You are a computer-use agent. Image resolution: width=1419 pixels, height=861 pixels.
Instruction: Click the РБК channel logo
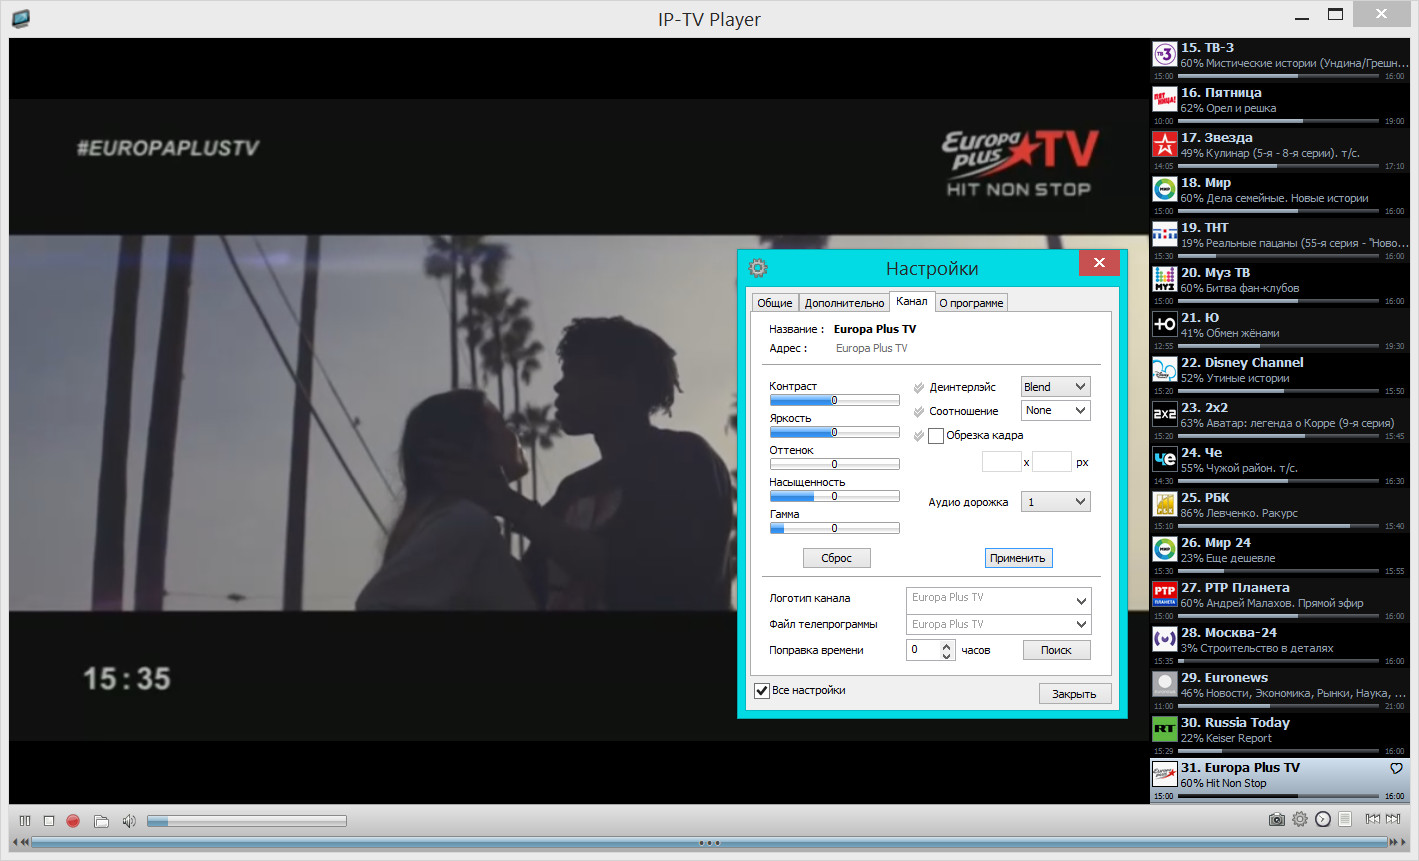coord(1164,504)
